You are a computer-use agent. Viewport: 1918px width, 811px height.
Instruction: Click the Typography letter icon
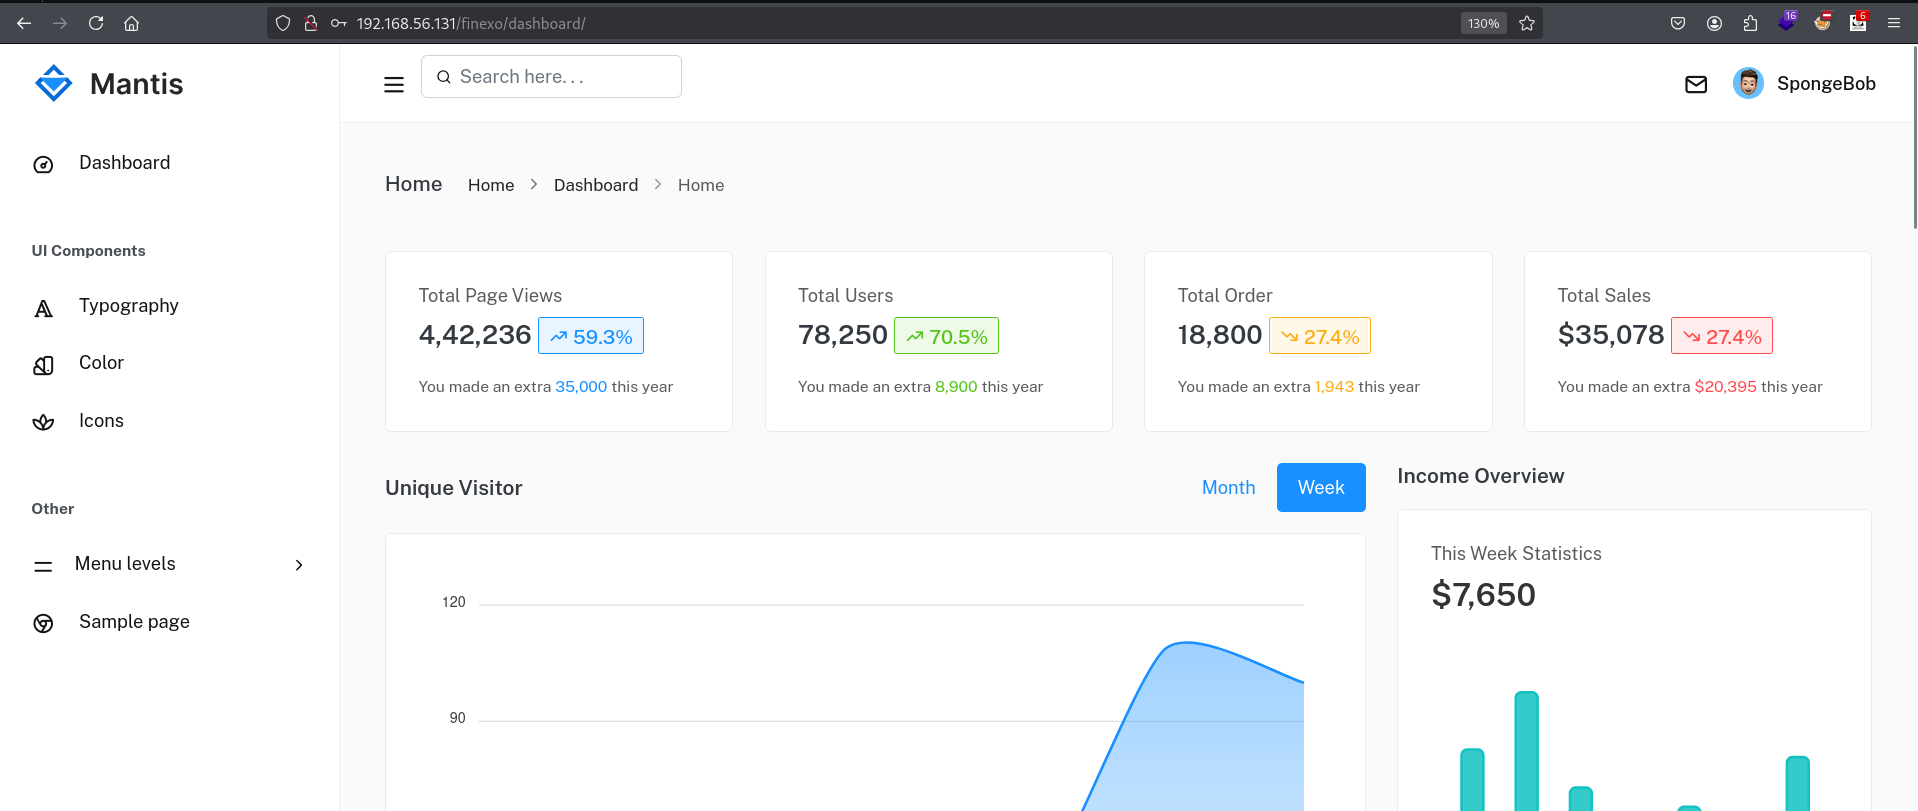tap(43, 308)
